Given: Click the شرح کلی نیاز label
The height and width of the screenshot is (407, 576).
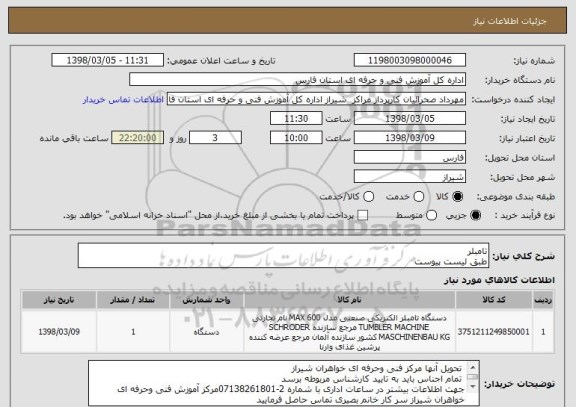Looking at the screenshot, I should tap(523, 256).
